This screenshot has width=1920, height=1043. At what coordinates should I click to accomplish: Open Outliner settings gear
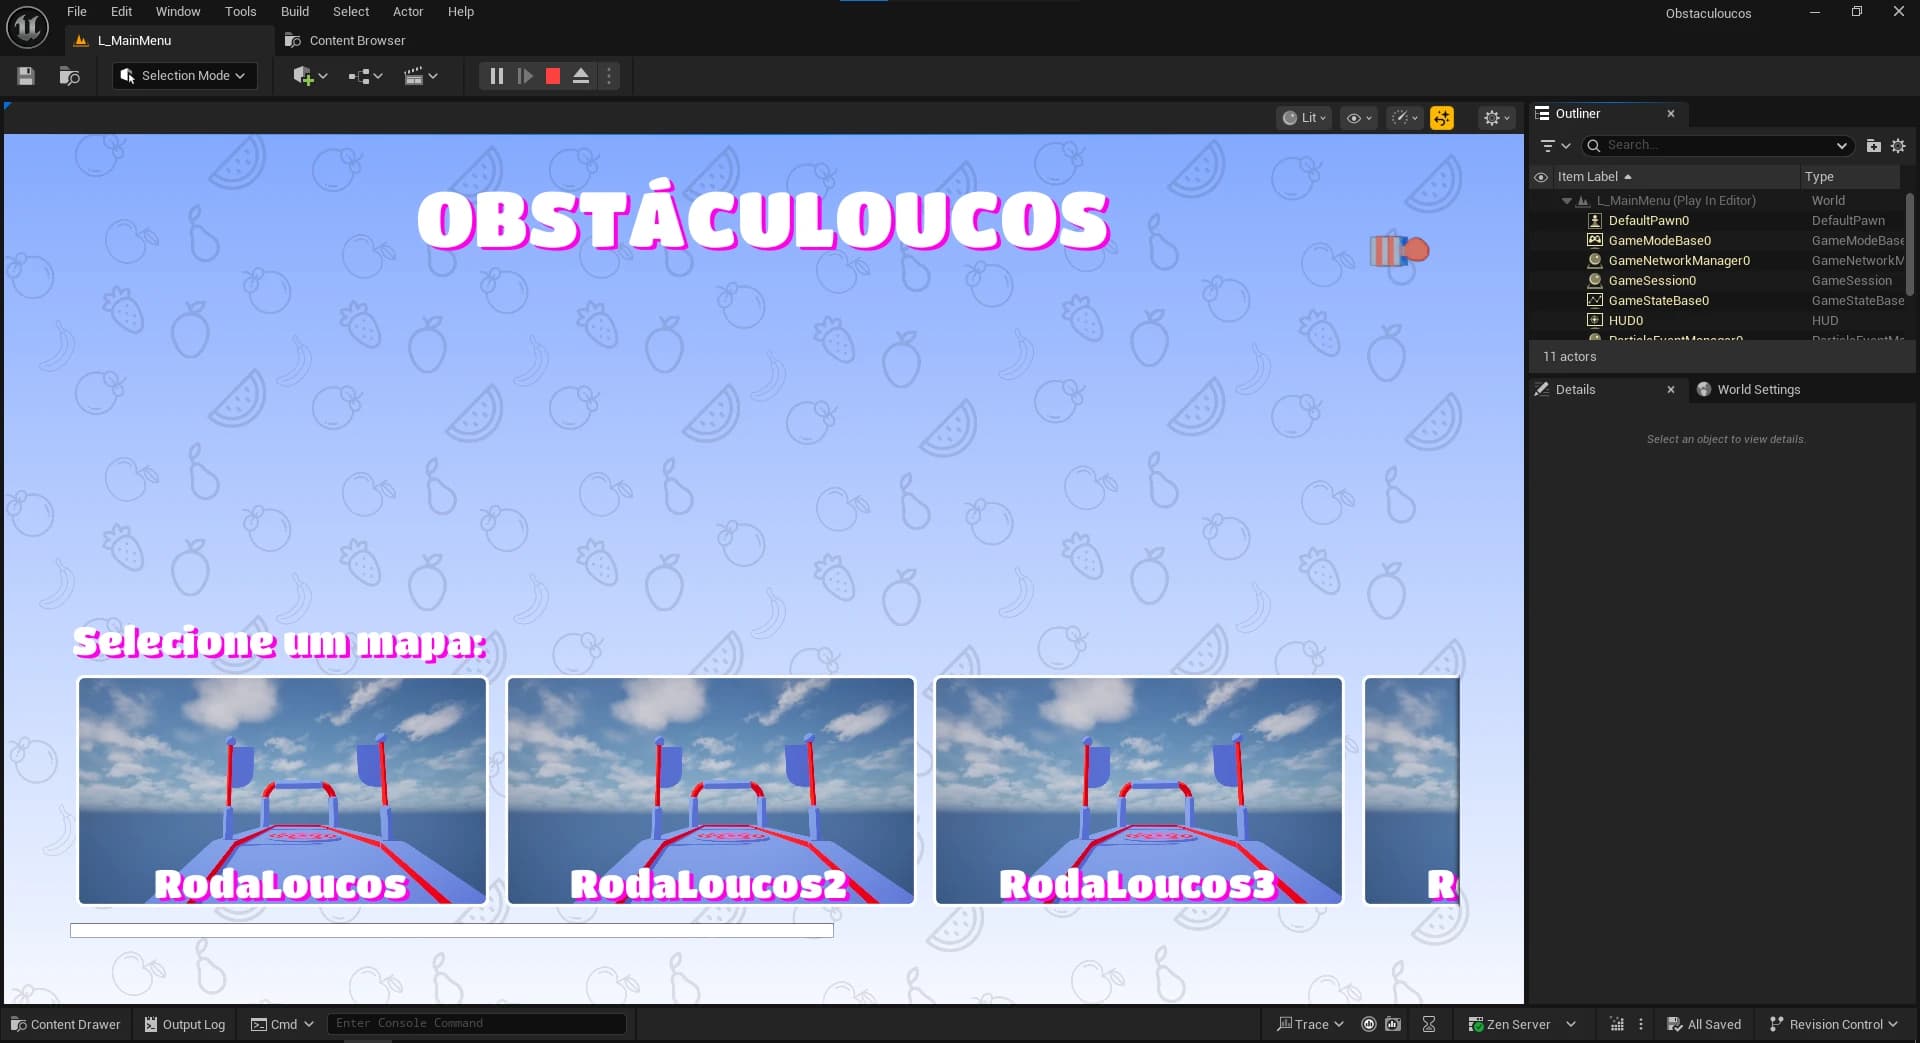(x=1898, y=146)
